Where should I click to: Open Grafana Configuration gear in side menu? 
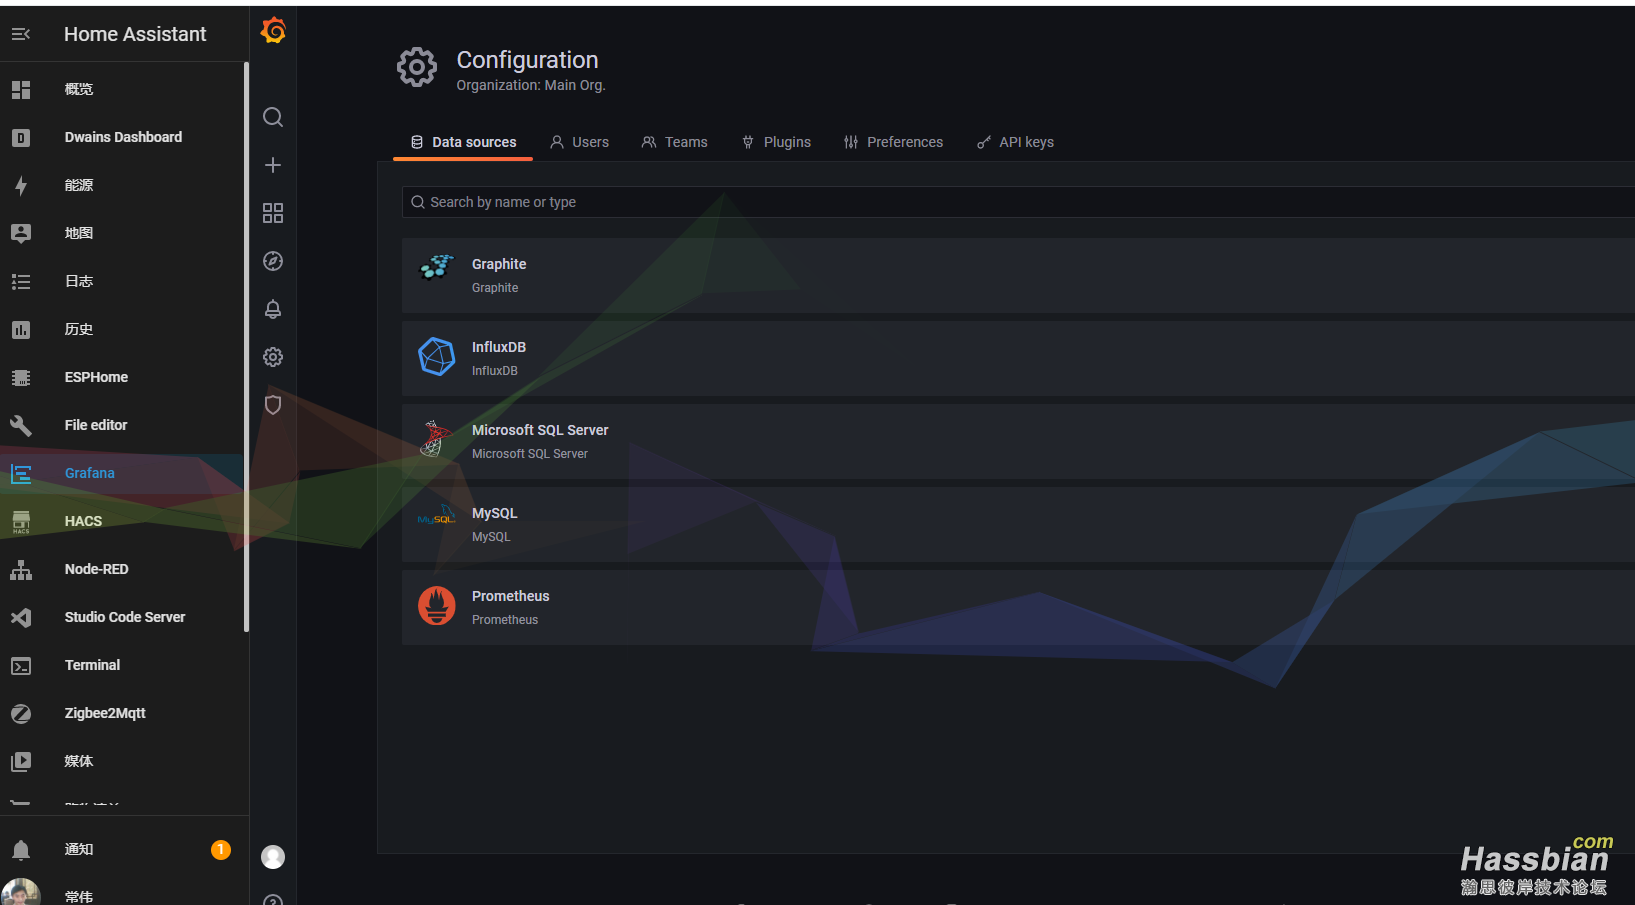click(x=273, y=357)
